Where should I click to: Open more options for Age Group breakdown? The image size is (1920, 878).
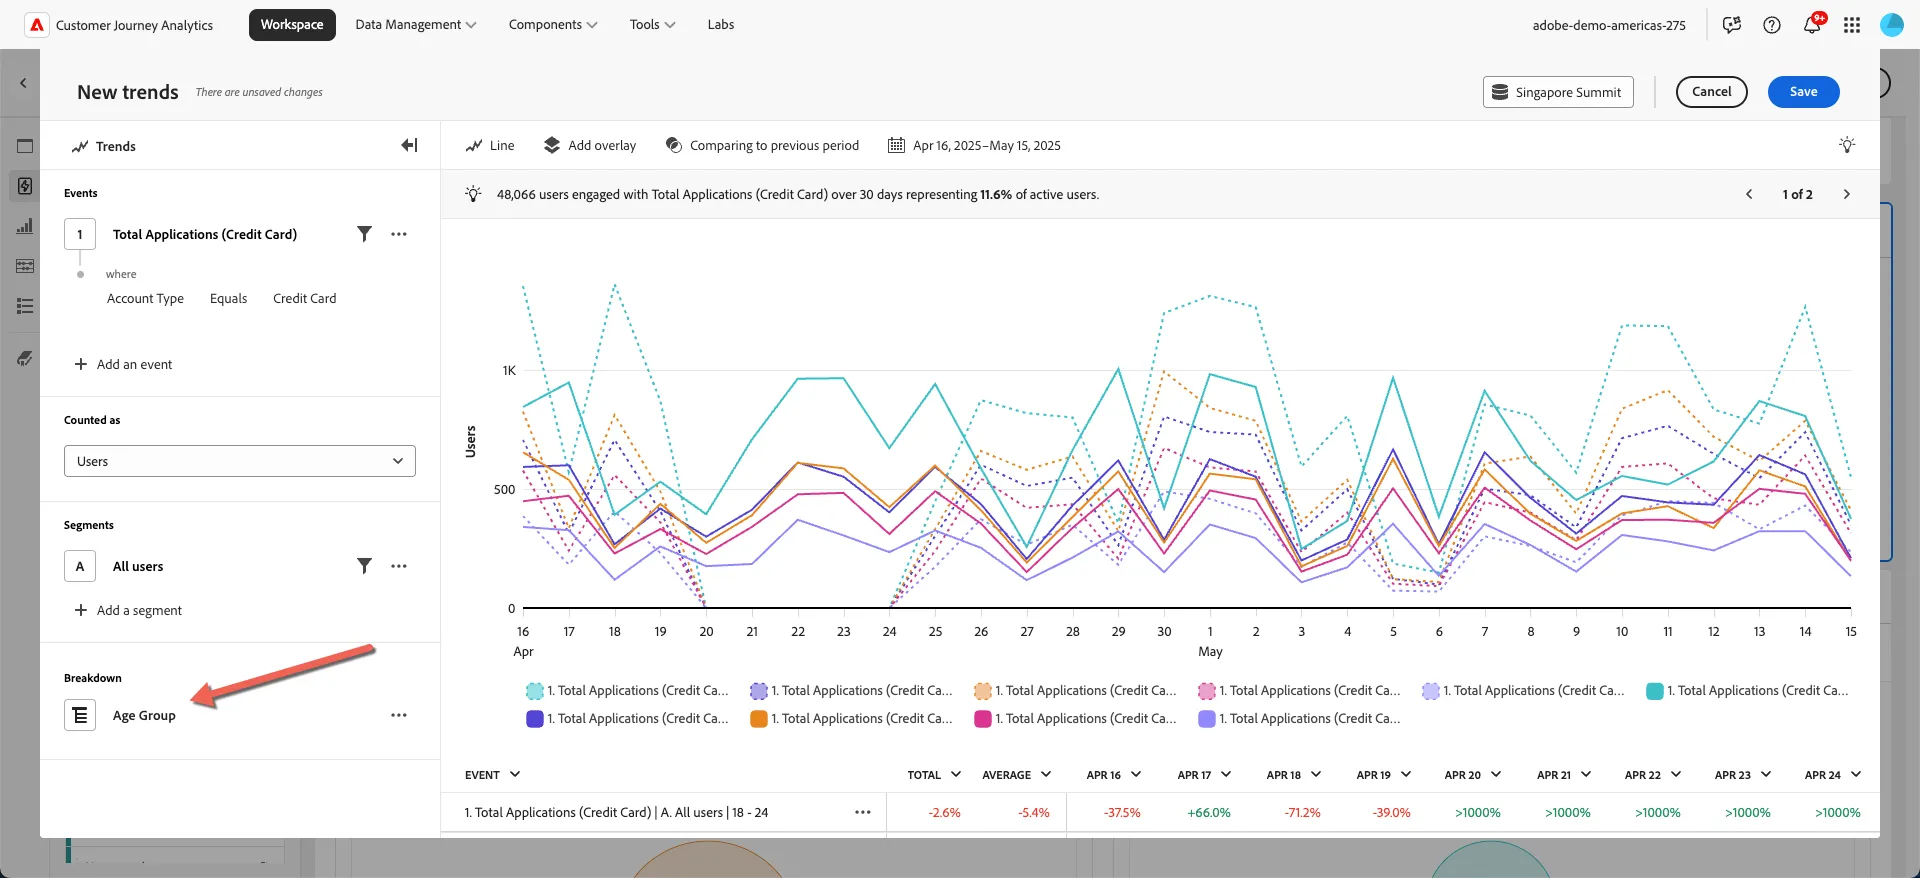pyautogui.click(x=399, y=715)
